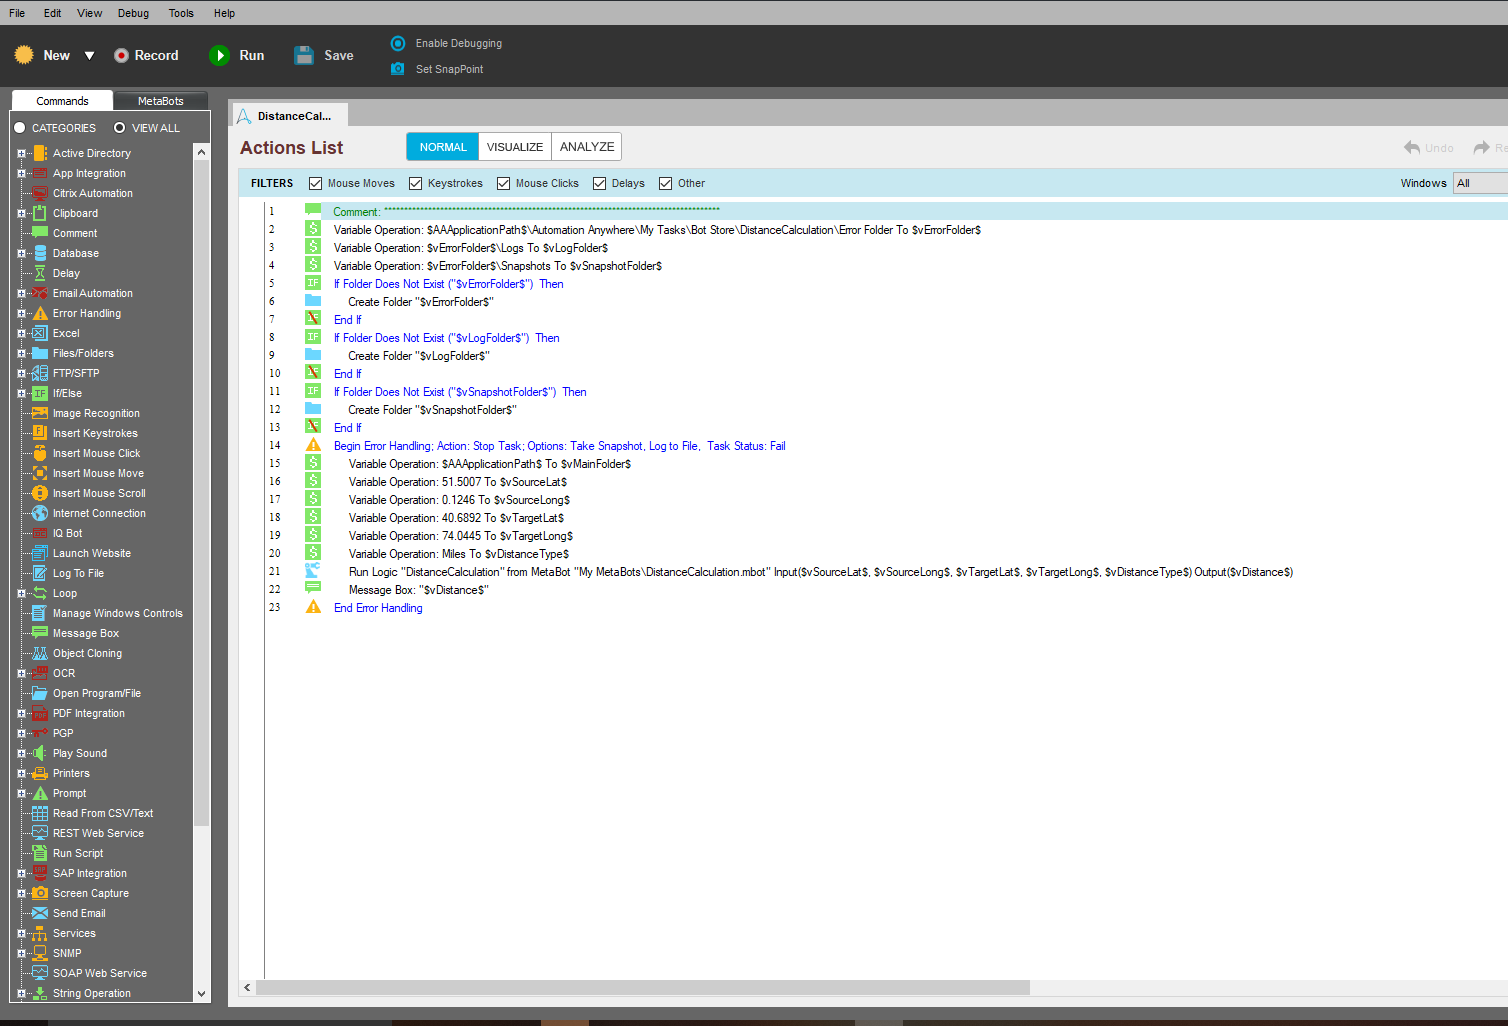Click the Error Handling warning icon
Screen dimensions: 1508x1026
40,313
